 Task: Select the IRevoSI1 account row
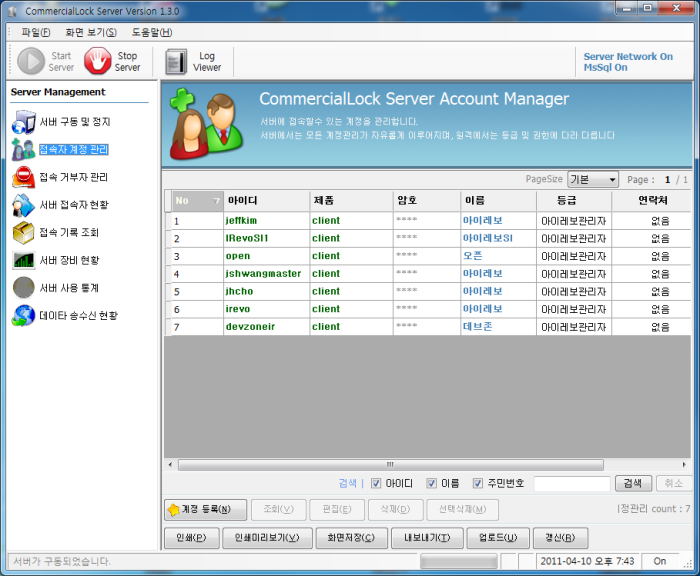(x=428, y=238)
